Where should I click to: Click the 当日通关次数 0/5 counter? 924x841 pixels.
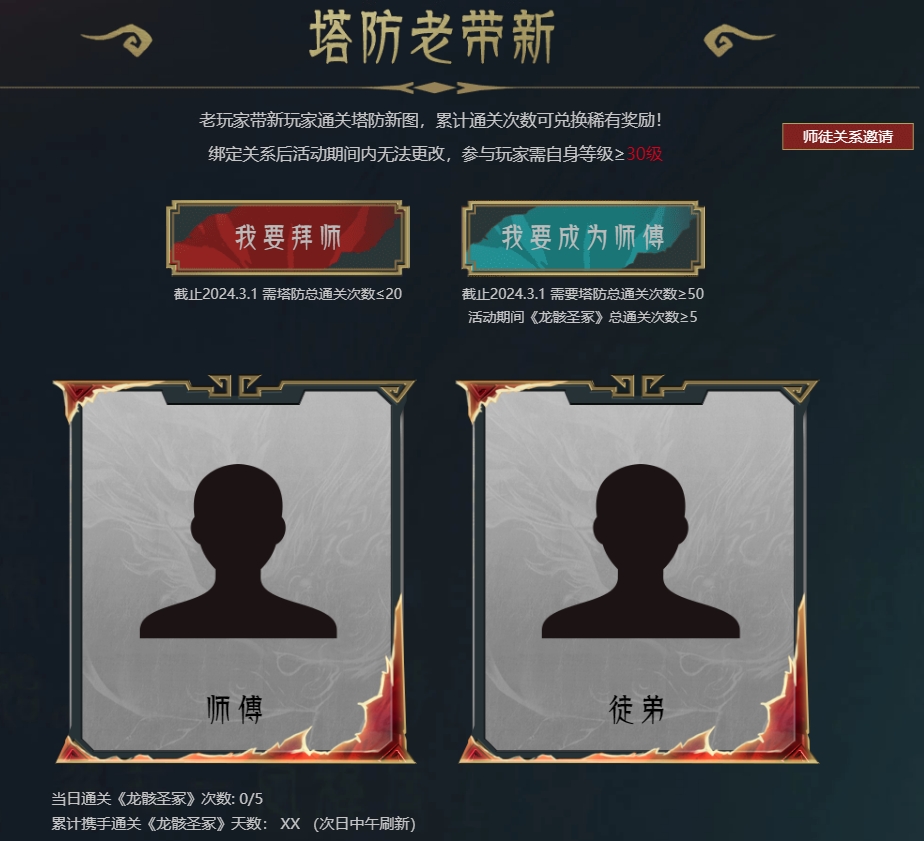[x=157, y=799]
